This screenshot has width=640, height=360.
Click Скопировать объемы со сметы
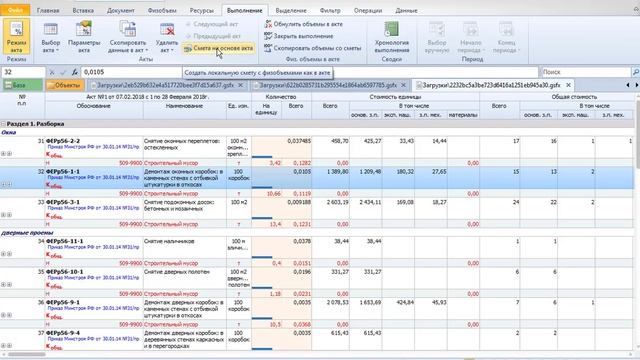tap(313, 48)
